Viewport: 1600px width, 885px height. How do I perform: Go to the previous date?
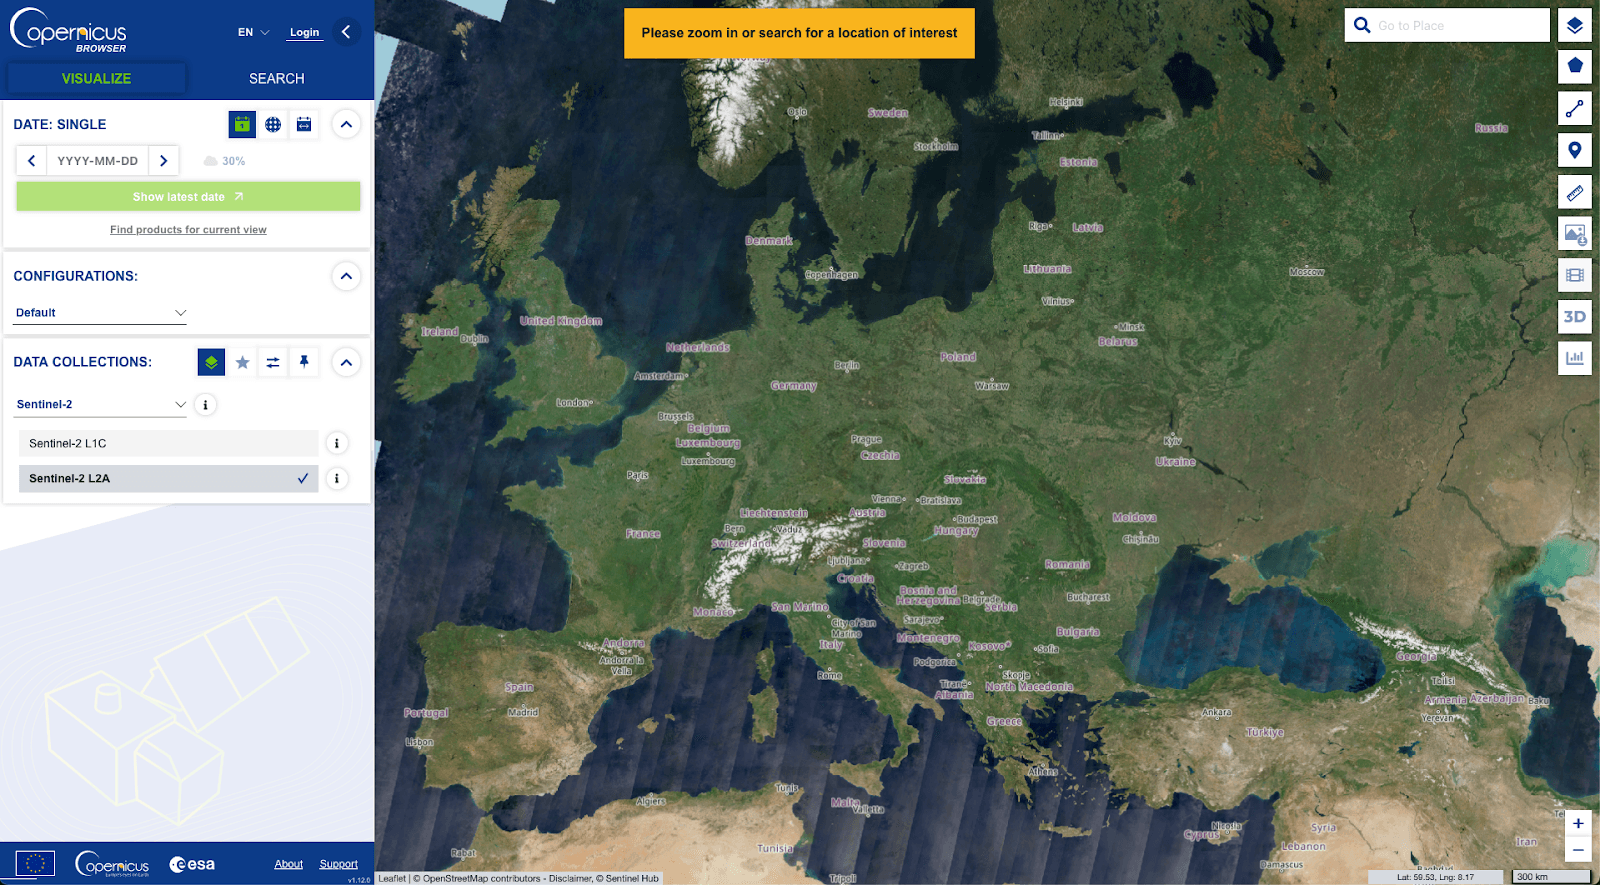(x=32, y=160)
